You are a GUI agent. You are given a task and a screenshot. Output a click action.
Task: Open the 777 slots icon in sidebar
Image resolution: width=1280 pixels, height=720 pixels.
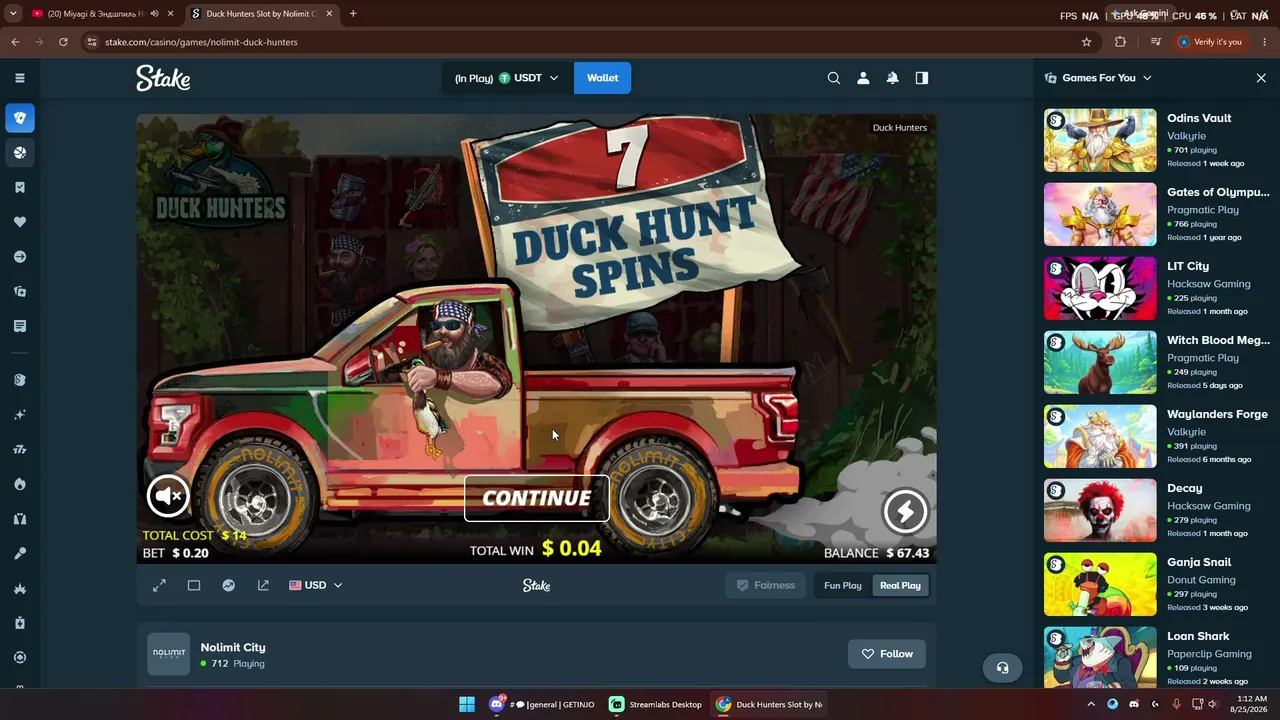click(x=20, y=450)
